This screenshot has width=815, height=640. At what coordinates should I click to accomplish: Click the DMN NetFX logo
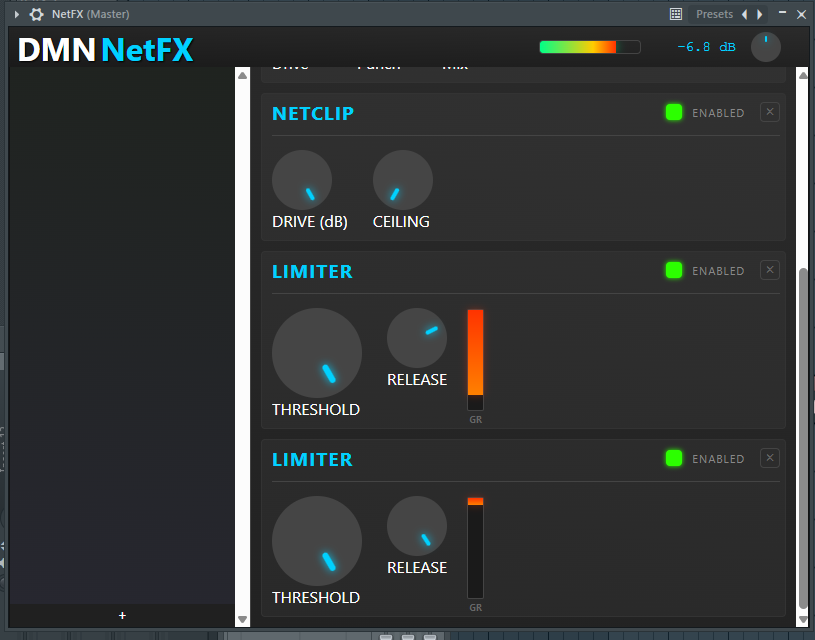click(106, 50)
